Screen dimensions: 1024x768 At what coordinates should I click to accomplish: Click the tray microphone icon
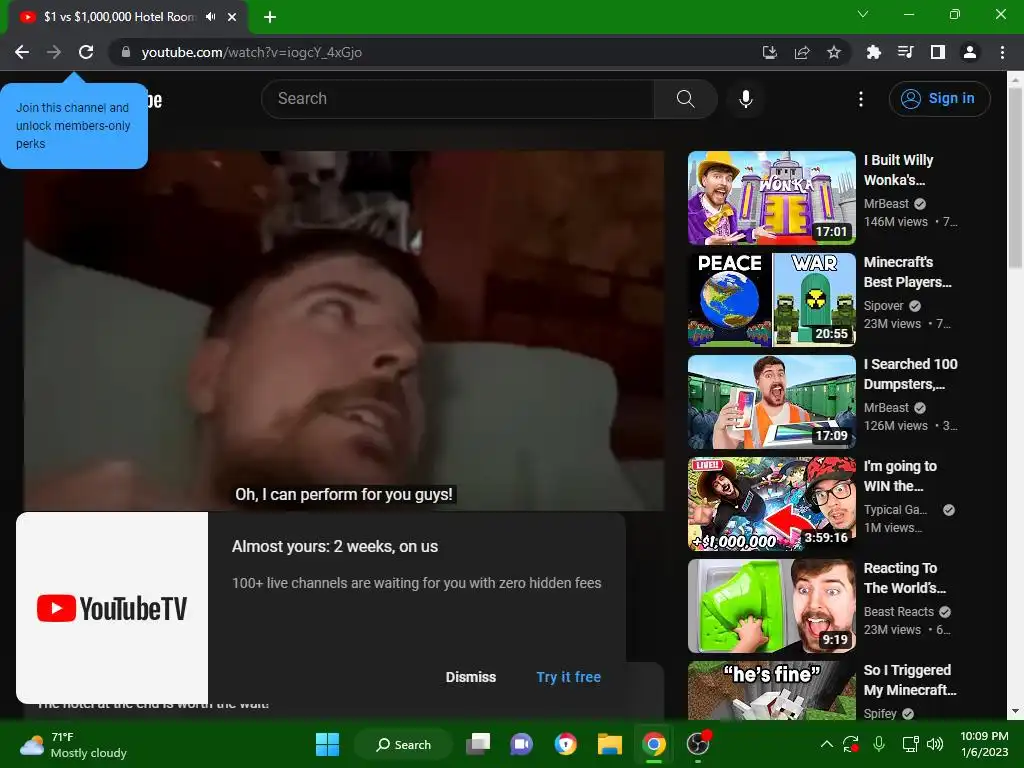879,744
